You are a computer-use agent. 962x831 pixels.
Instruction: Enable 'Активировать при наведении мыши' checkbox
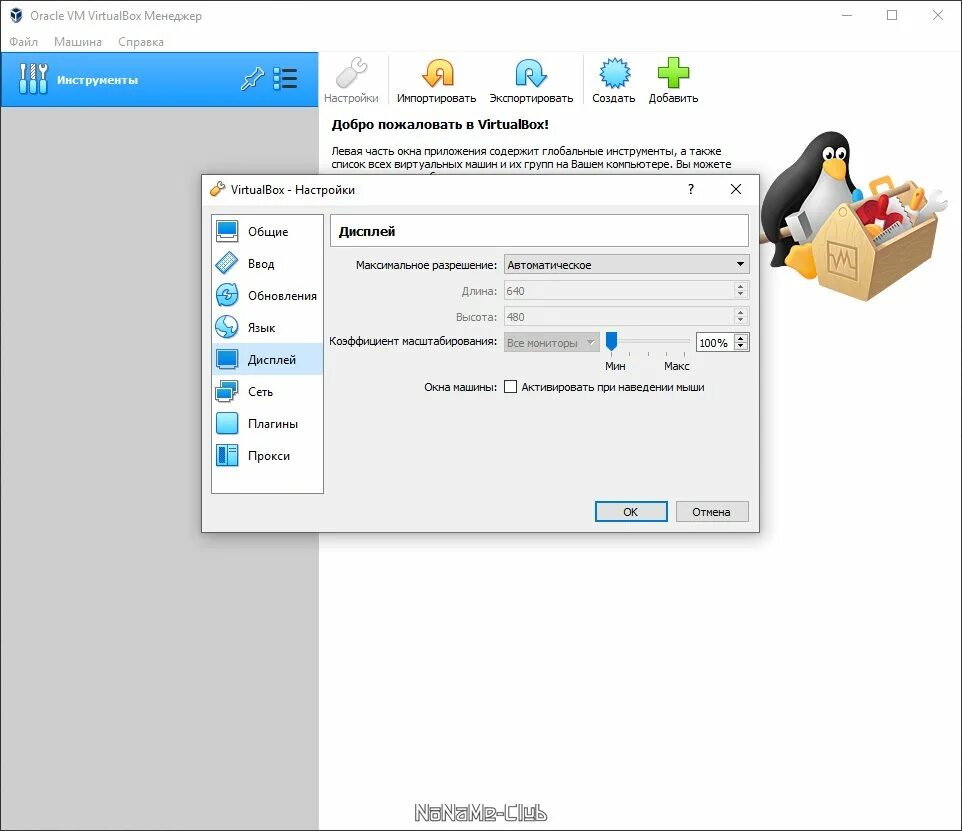(x=510, y=387)
